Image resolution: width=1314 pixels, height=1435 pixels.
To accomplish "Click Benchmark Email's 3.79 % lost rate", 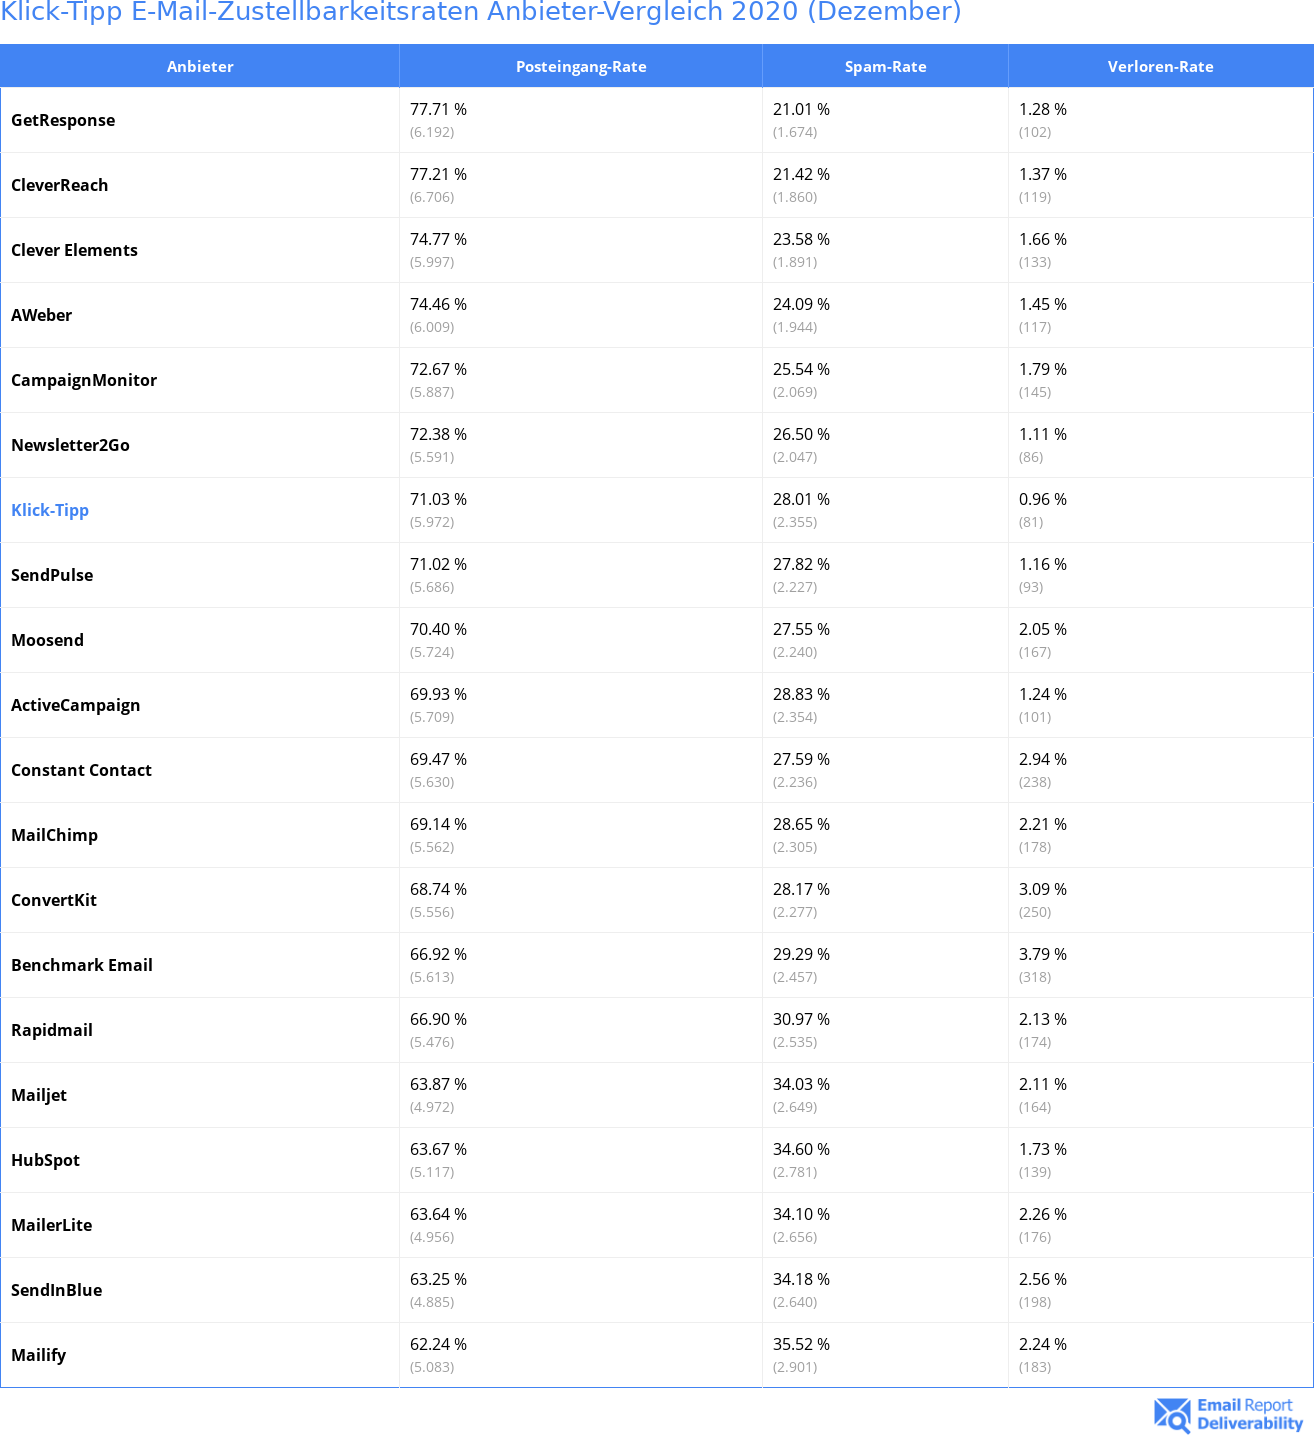I will pos(1043,954).
